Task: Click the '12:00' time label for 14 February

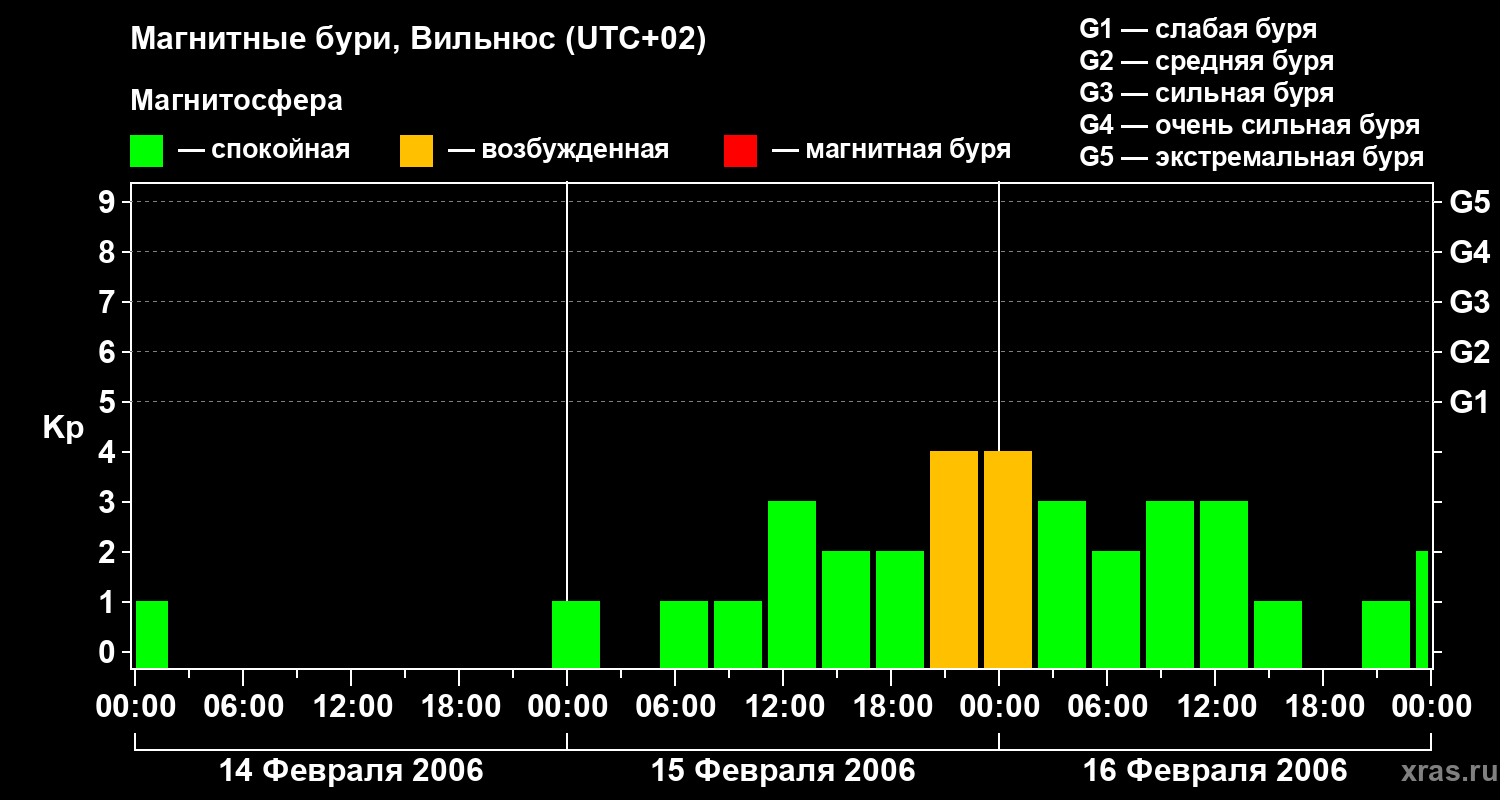Action: [351, 707]
